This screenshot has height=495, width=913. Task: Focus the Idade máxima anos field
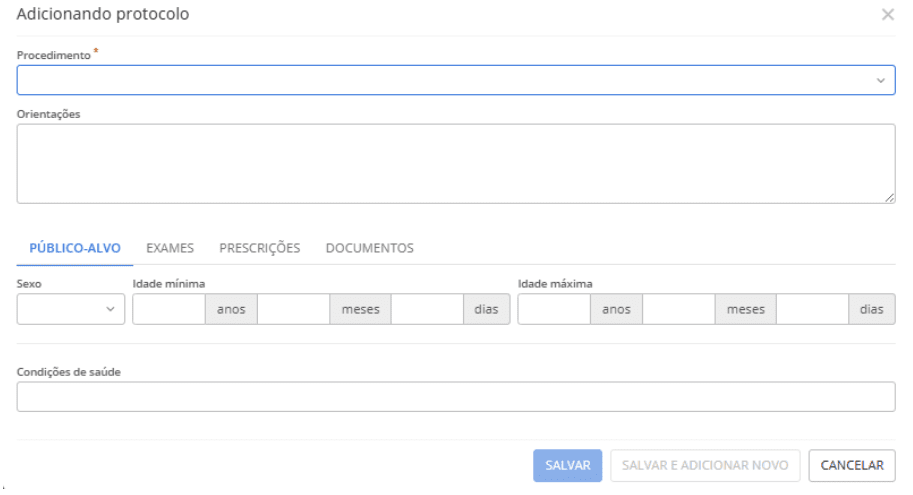pyautogui.click(x=554, y=310)
